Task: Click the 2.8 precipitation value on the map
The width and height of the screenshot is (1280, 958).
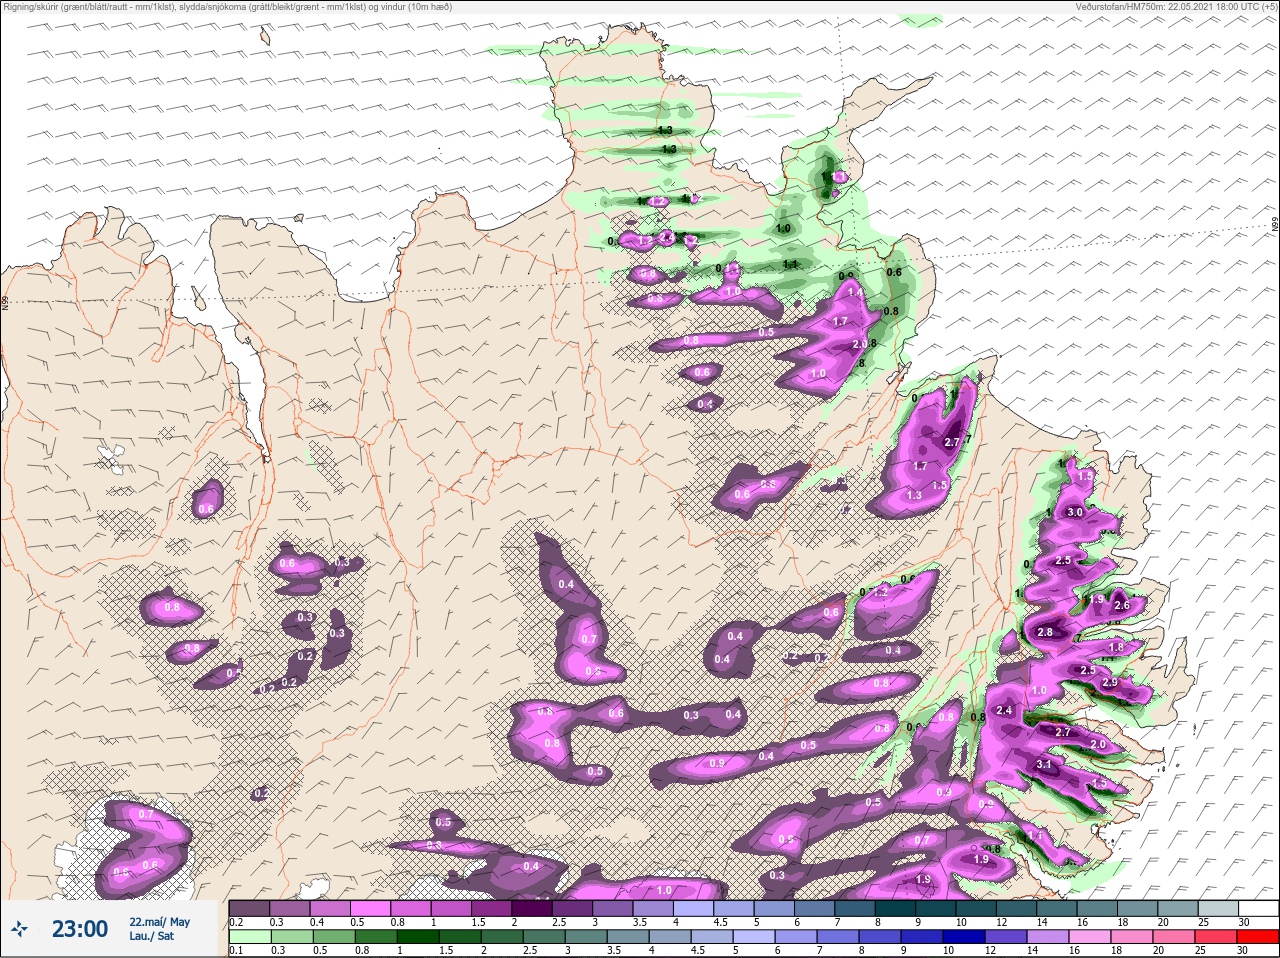Action: click(1046, 632)
